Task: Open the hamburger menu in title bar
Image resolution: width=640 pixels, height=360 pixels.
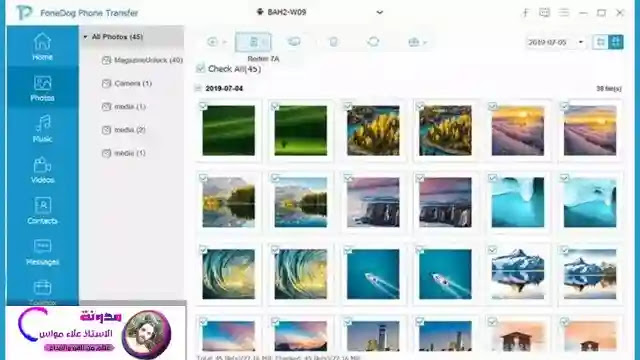Action: coord(564,13)
